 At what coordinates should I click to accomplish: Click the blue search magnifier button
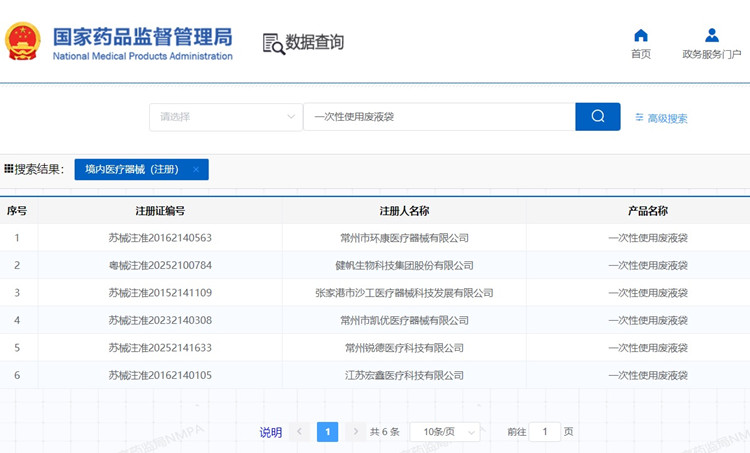pyautogui.click(x=597, y=116)
